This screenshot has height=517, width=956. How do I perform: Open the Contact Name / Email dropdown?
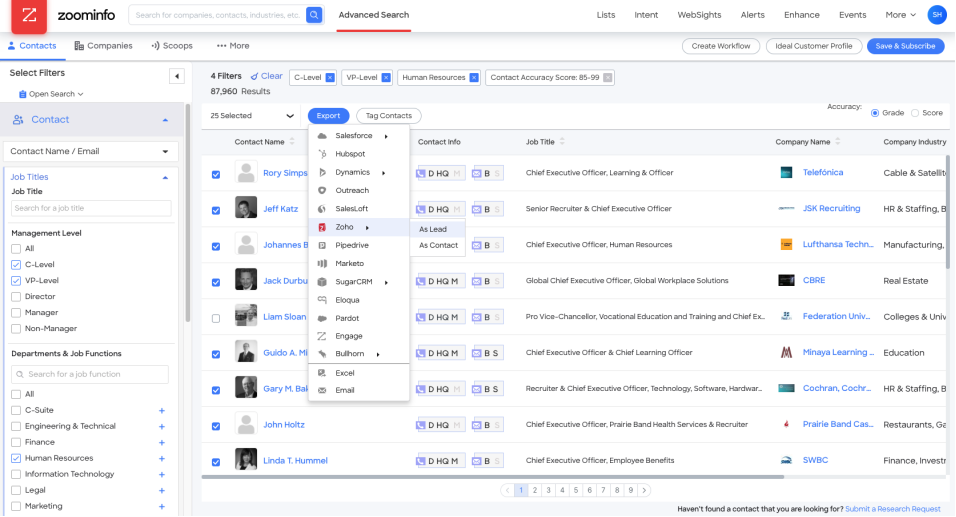click(90, 152)
